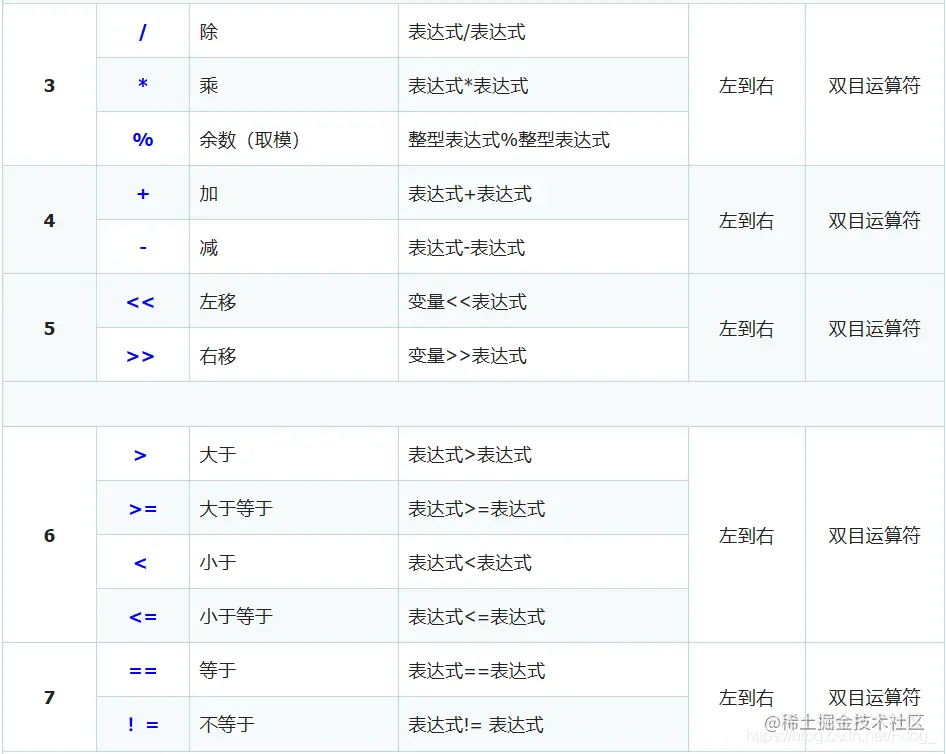Click the ">>" right shift operator
The image size is (946, 754).
142,355
